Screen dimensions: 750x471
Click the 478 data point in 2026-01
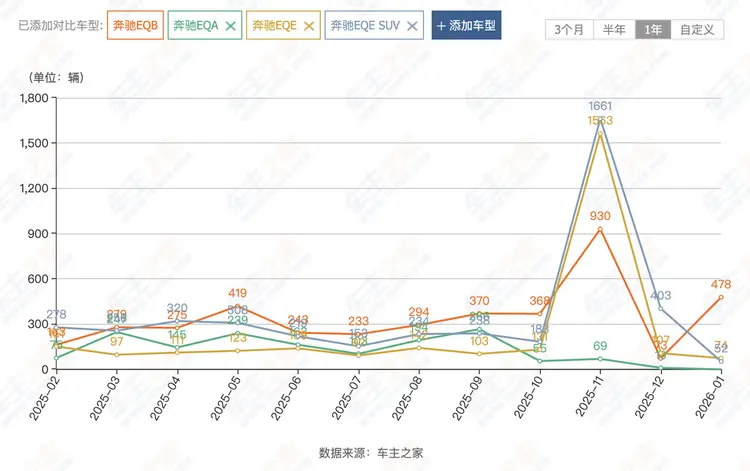pyautogui.click(x=721, y=297)
